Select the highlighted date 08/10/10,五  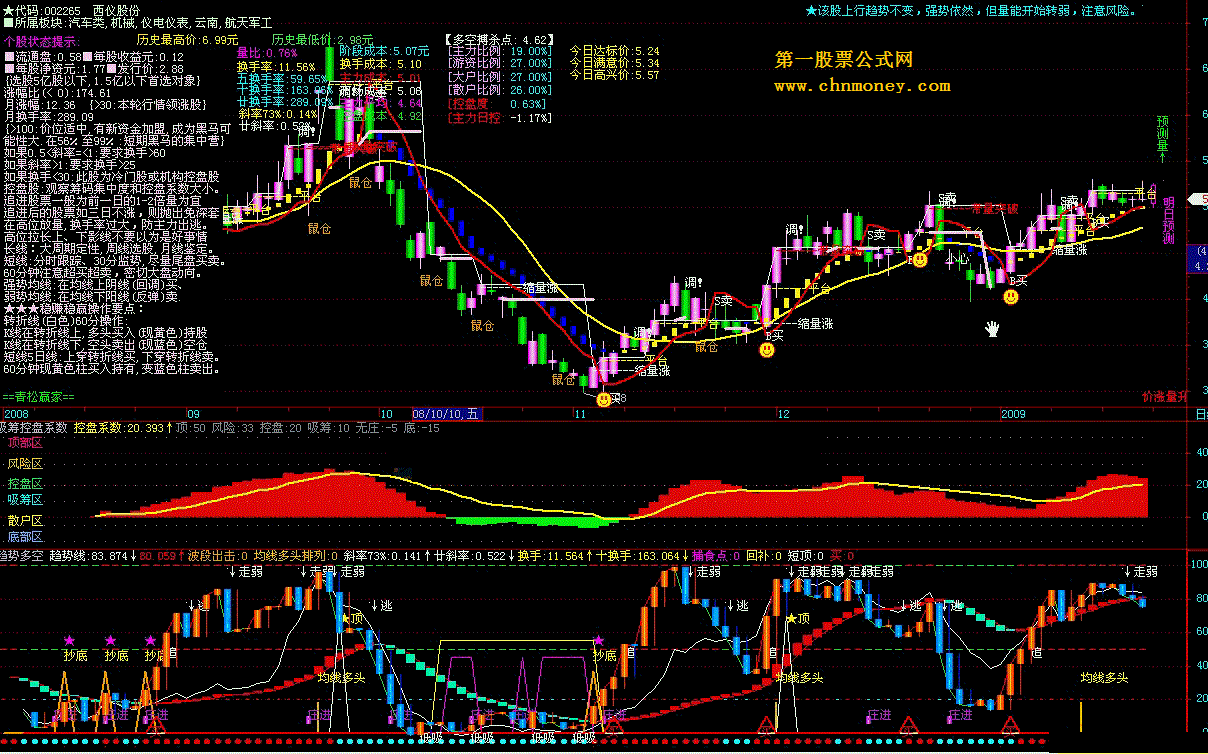point(446,412)
